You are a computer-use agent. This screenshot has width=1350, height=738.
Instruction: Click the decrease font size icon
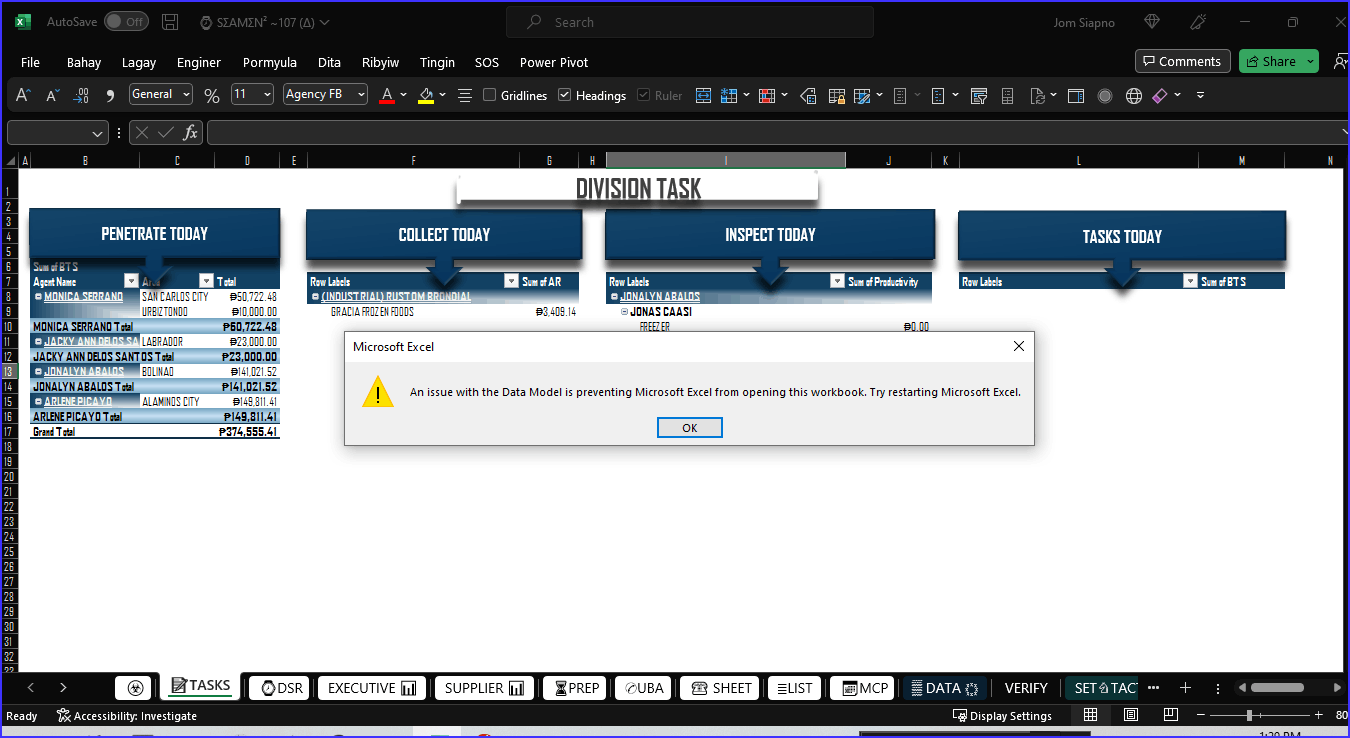point(53,95)
